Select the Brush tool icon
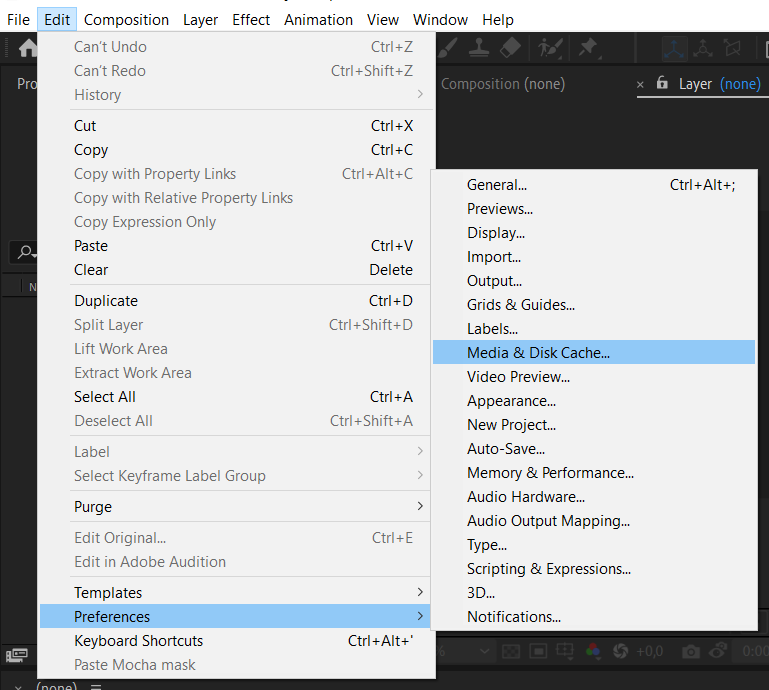 click(x=448, y=48)
